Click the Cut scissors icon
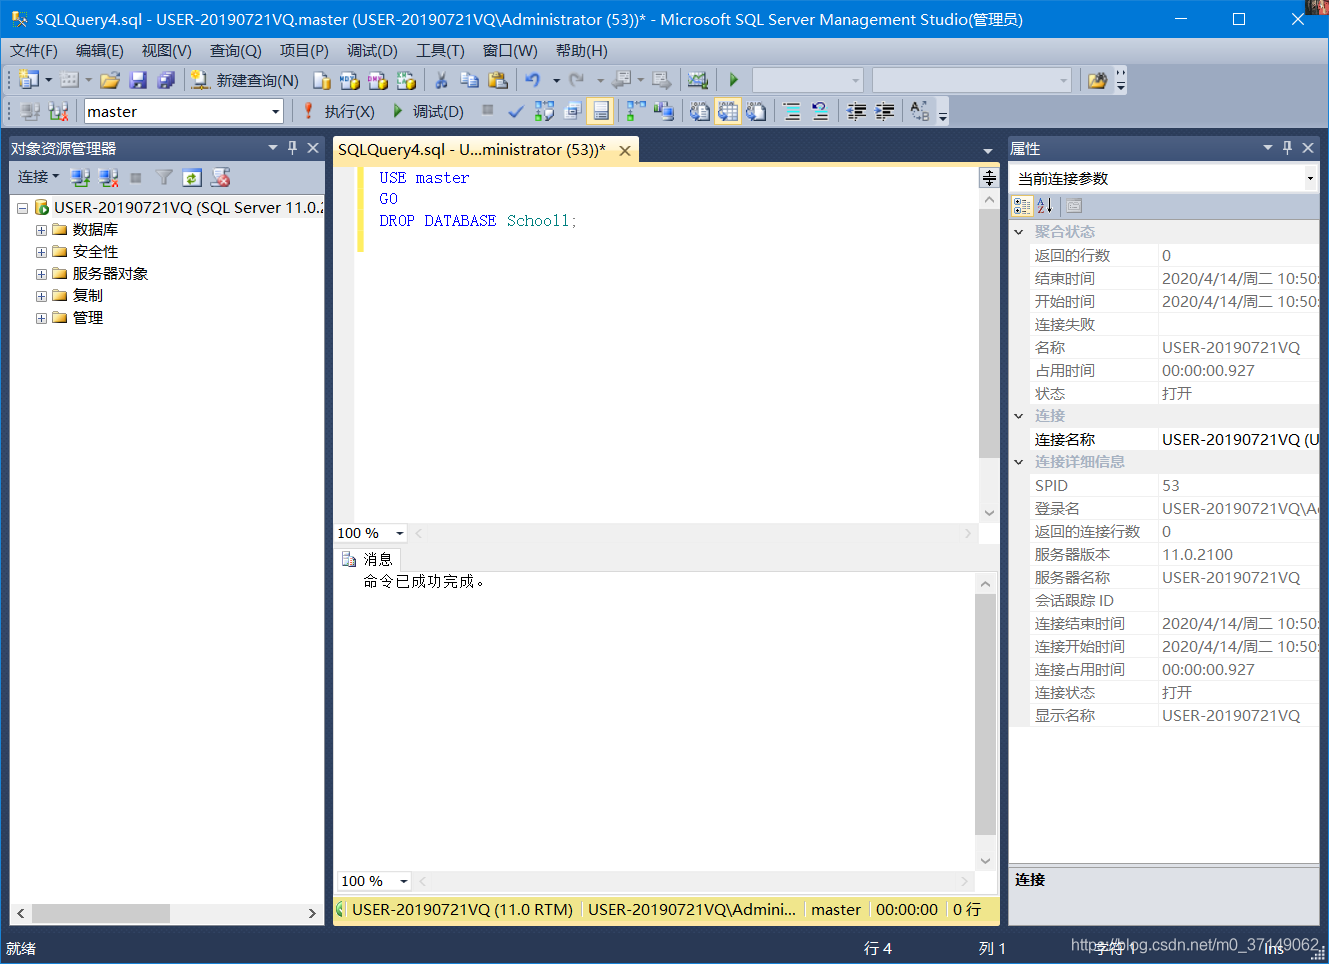Screen dimensions: 1329x964 pyautogui.click(x=441, y=80)
